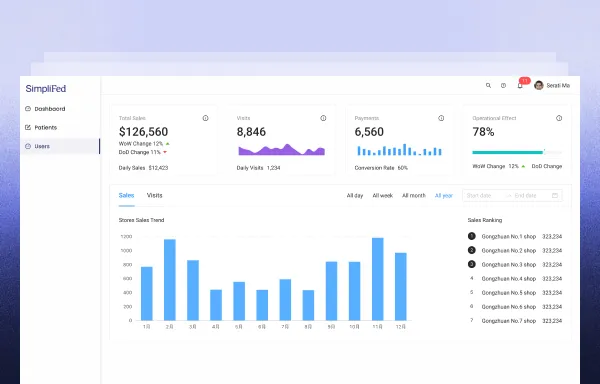Image resolution: width=600 pixels, height=384 pixels.
Task: Click the 12月 bar in sales chart
Action: point(401,286)
